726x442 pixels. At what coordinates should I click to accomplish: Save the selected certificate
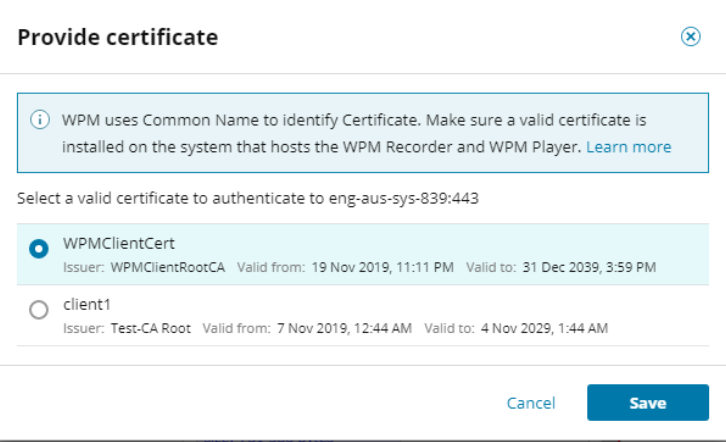[648, 403]
